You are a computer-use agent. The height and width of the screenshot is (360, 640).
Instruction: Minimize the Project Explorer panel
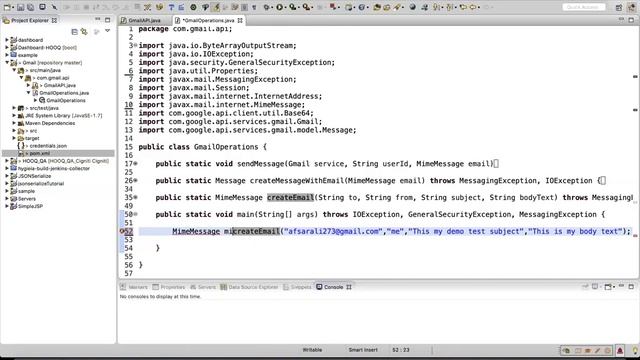[98, 20]
